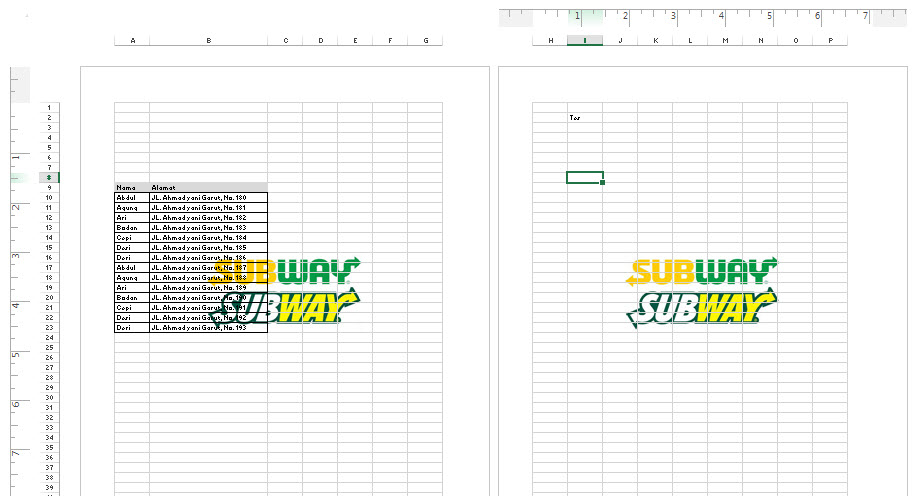Click address cell ending 'No. 183'
This screenshot has height=496, width=914.
[209, 228]
